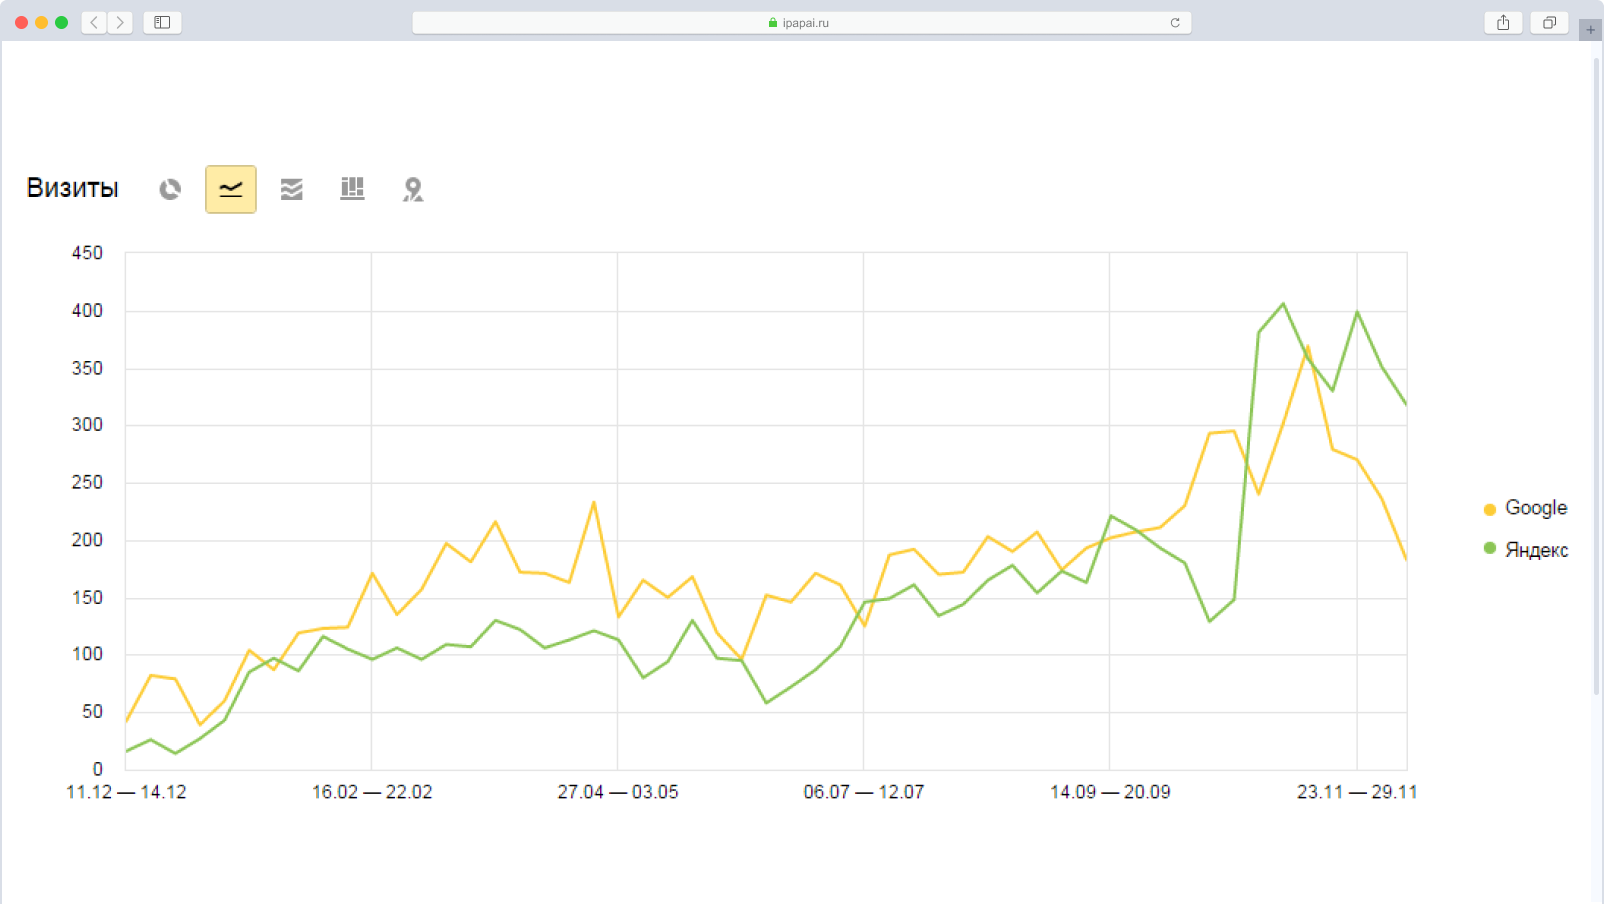Switch to the stacked area chart view
The height and width of the screenshot is (906, 1604).
(x=291, y=189)
